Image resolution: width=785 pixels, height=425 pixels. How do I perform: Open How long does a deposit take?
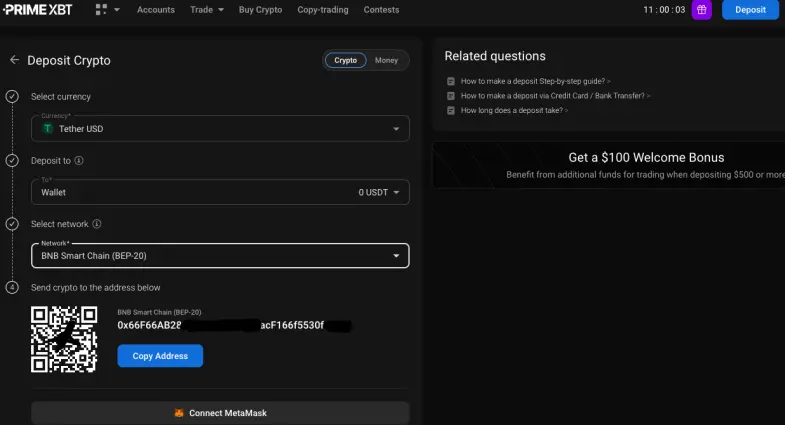coord(514,110)
